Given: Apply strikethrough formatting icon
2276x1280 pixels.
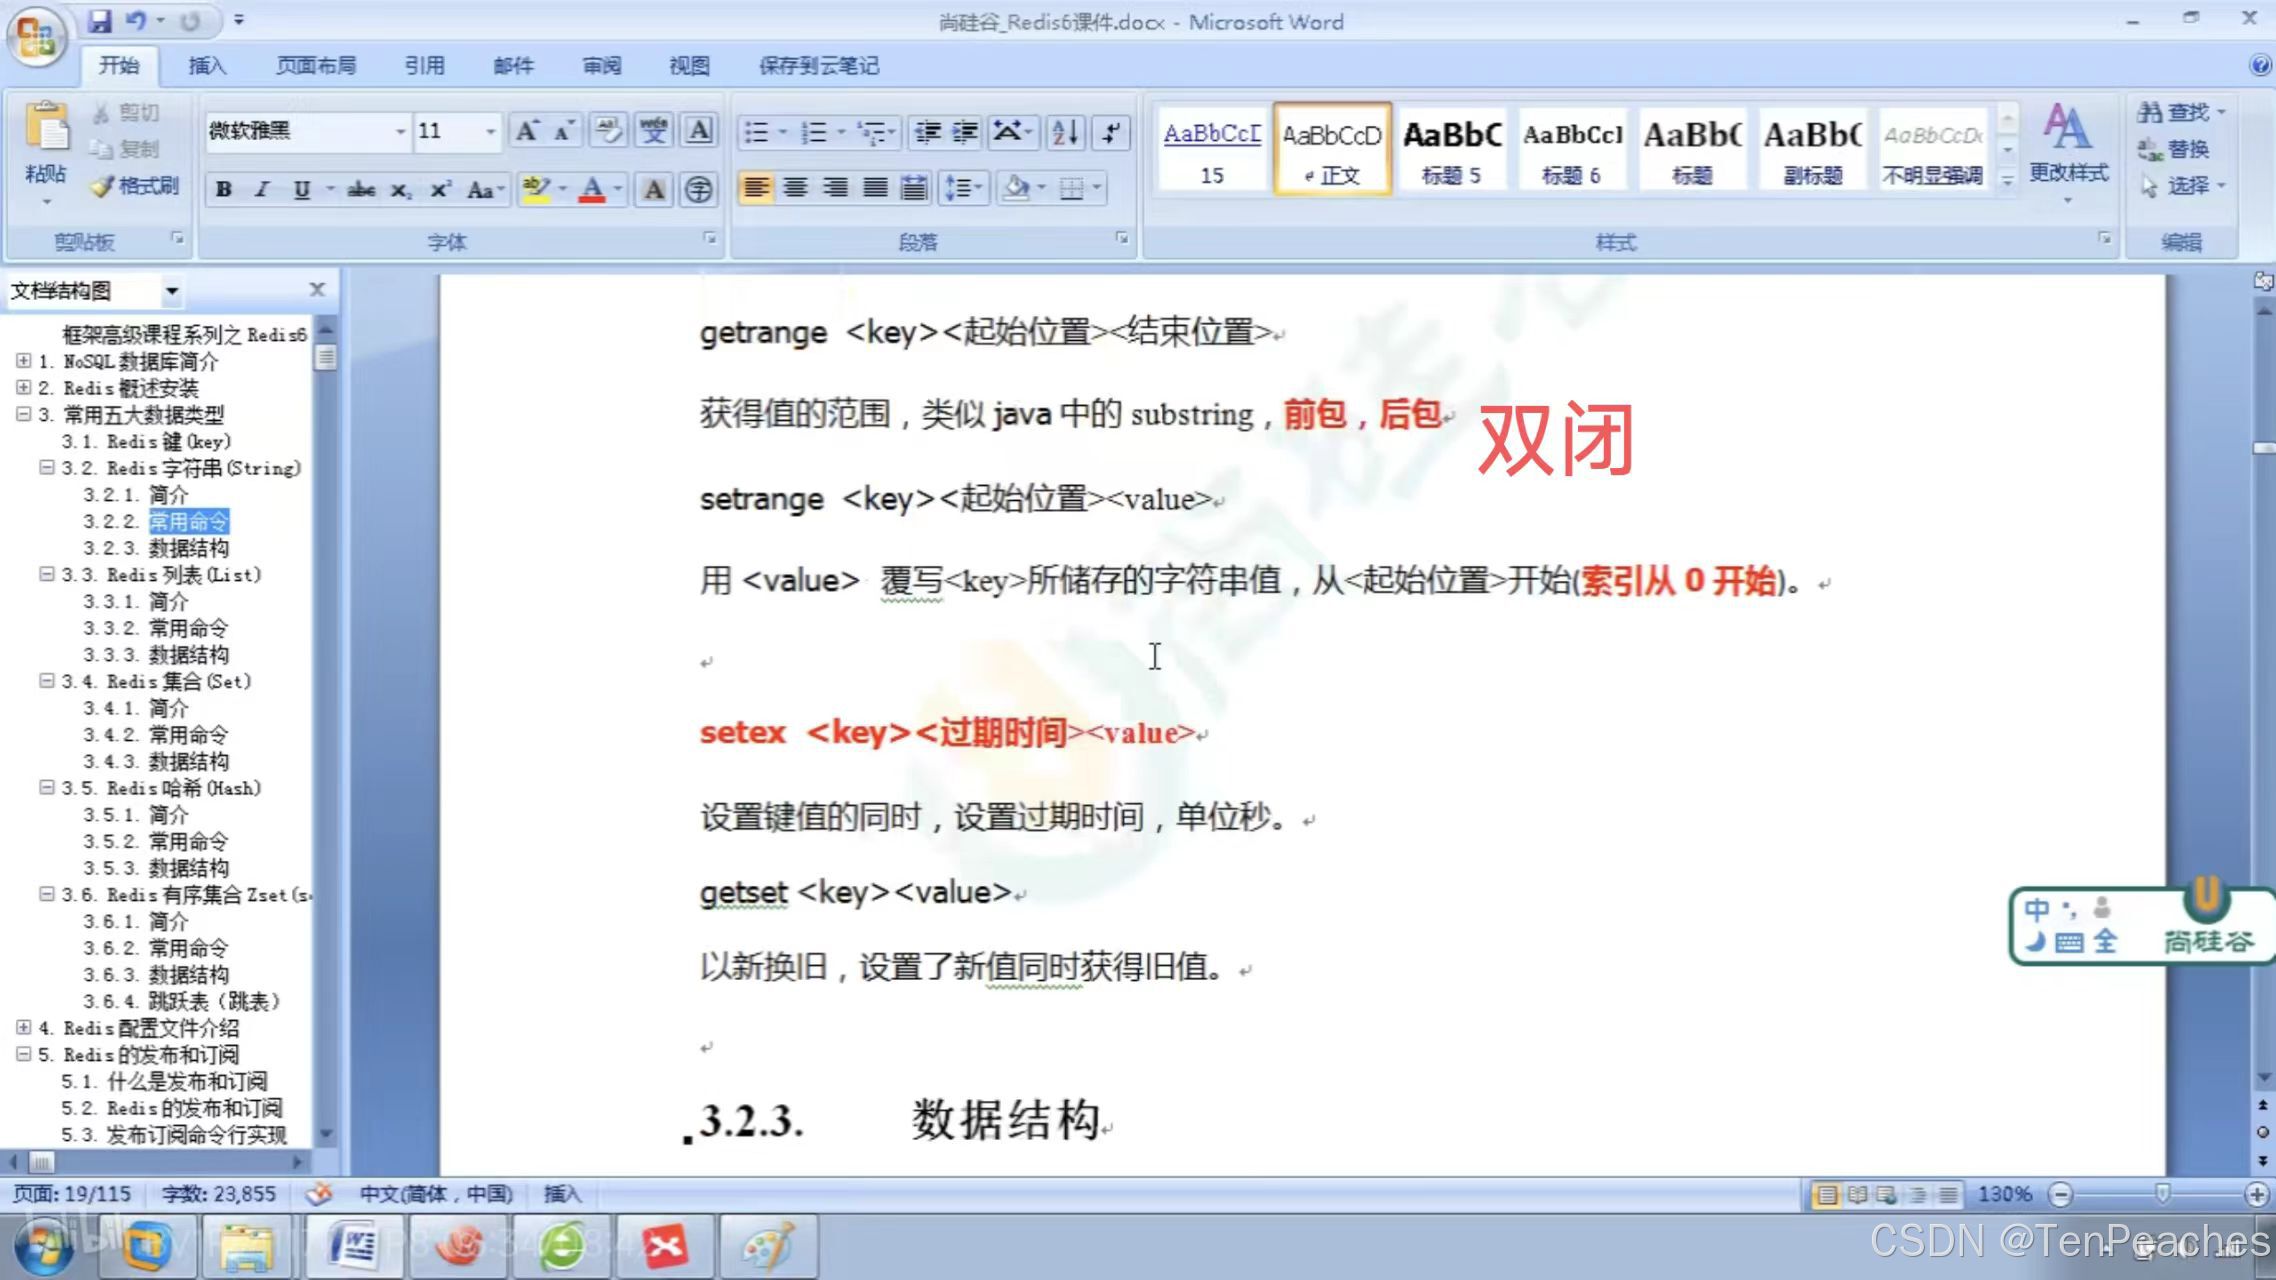Looking at the screenshot, I should [x=361, y=190].
